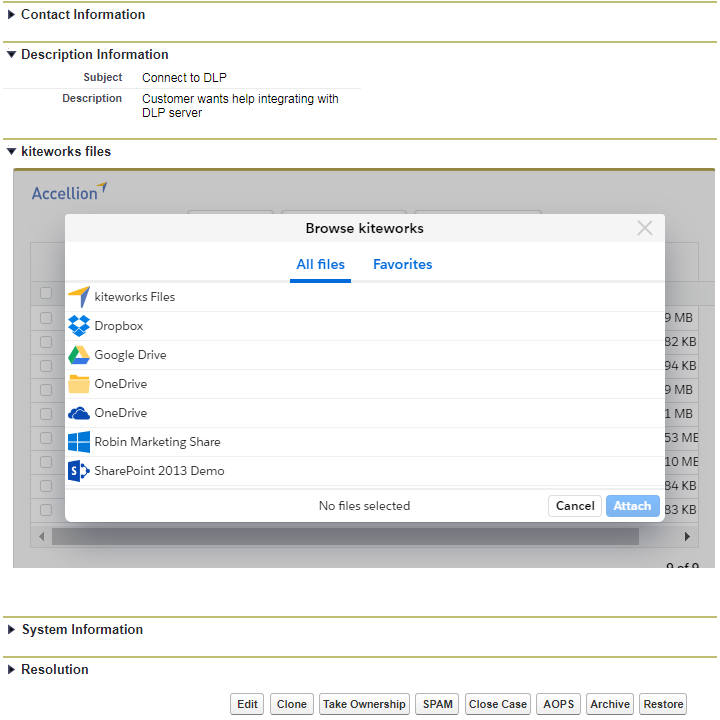This screenshot has height=720, width=720.
Task: Click the blue cloud OneDrive icon
Action: tap(79, 413)
